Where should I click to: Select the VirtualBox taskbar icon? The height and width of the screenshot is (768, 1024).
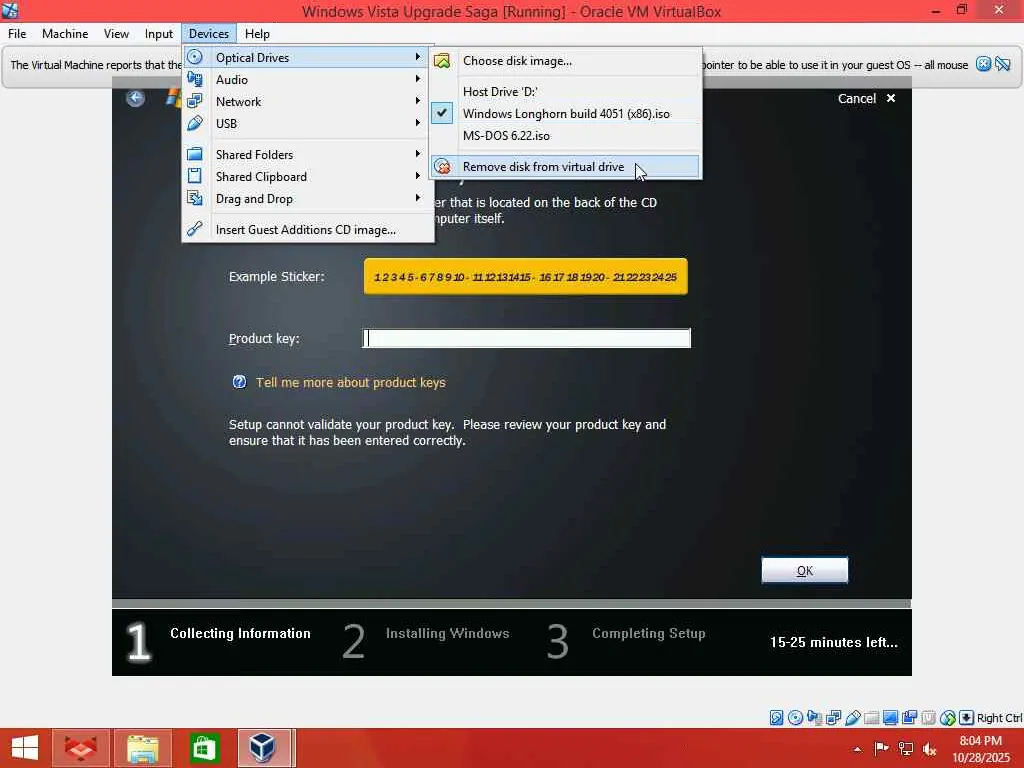click(263, 748)
